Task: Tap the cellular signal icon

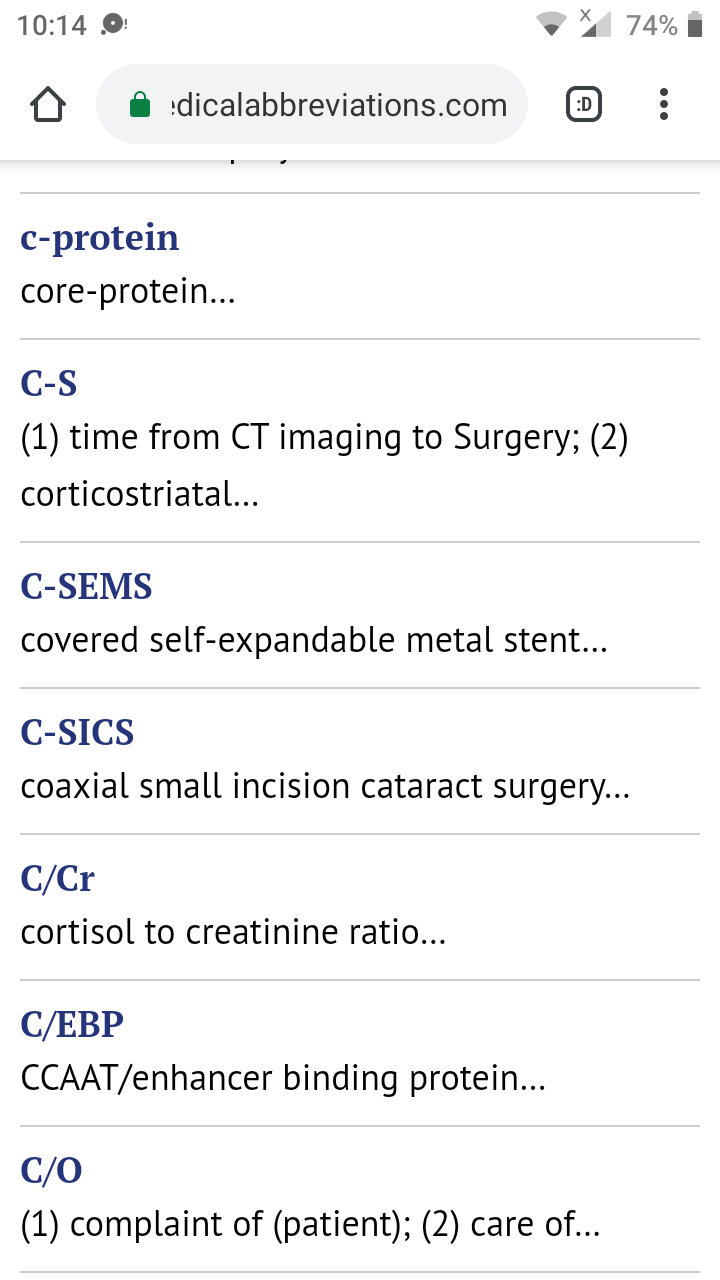Action: 596,24
